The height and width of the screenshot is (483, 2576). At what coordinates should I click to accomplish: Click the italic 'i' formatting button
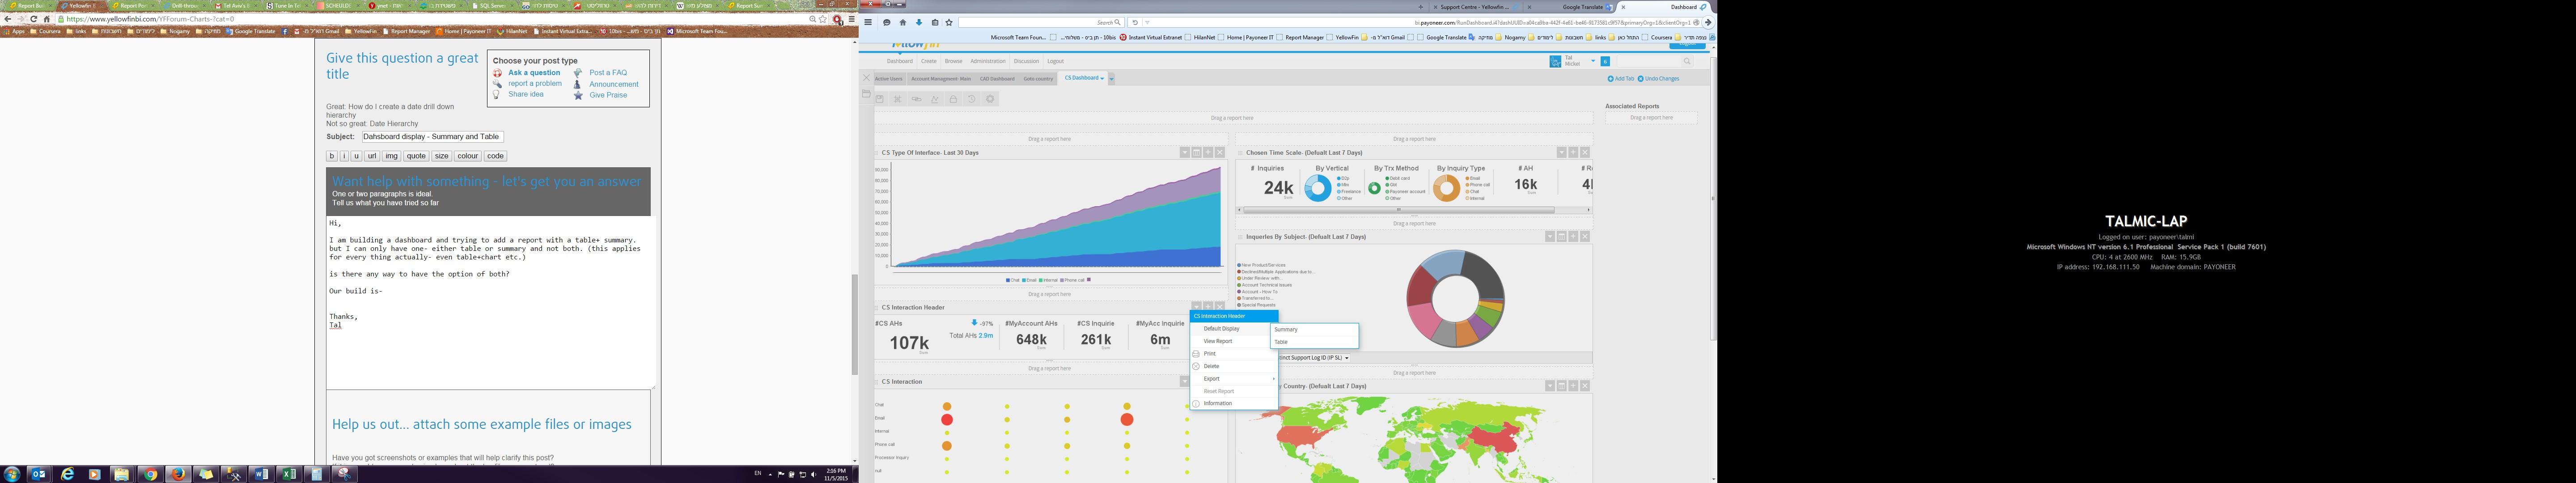[344, 156]
